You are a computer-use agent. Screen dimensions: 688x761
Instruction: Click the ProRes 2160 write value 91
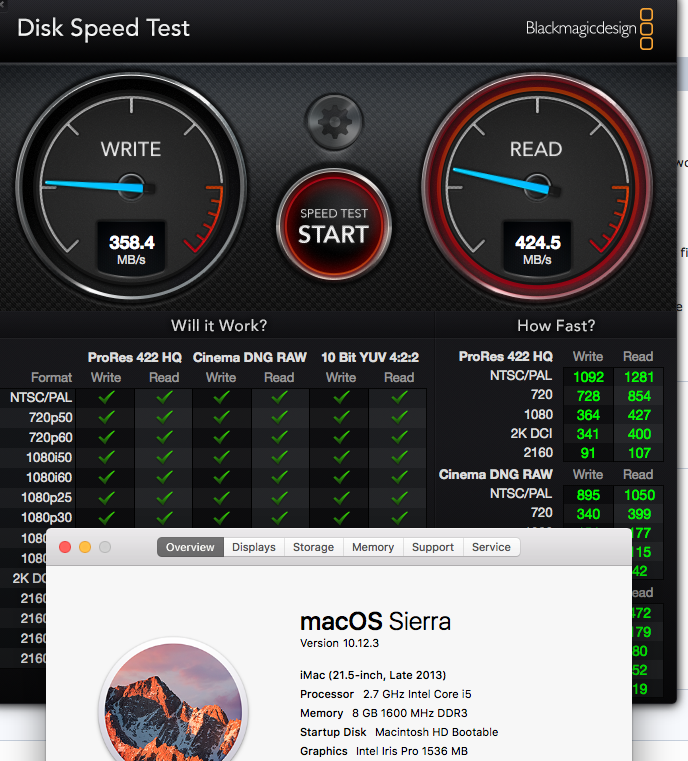[588, 453]
